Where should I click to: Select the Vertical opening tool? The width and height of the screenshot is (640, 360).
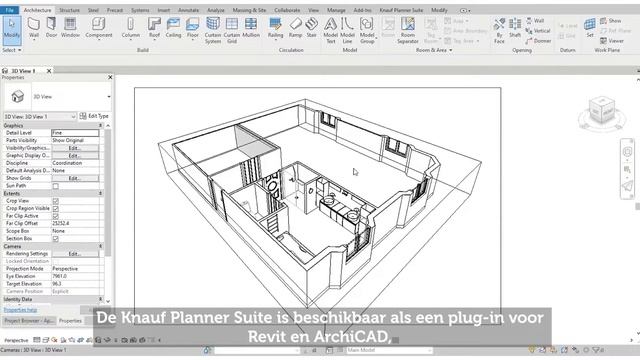pyautogui.click(x=538, y=31)
